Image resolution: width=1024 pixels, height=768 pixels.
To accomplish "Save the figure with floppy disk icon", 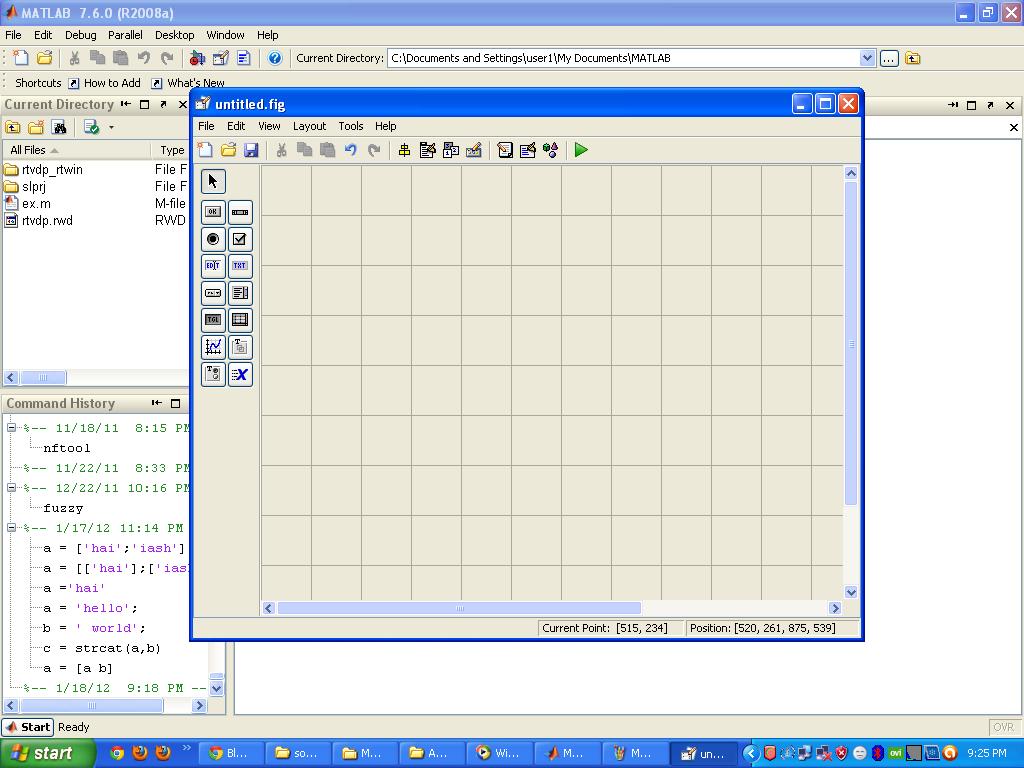I will [251, 150].
